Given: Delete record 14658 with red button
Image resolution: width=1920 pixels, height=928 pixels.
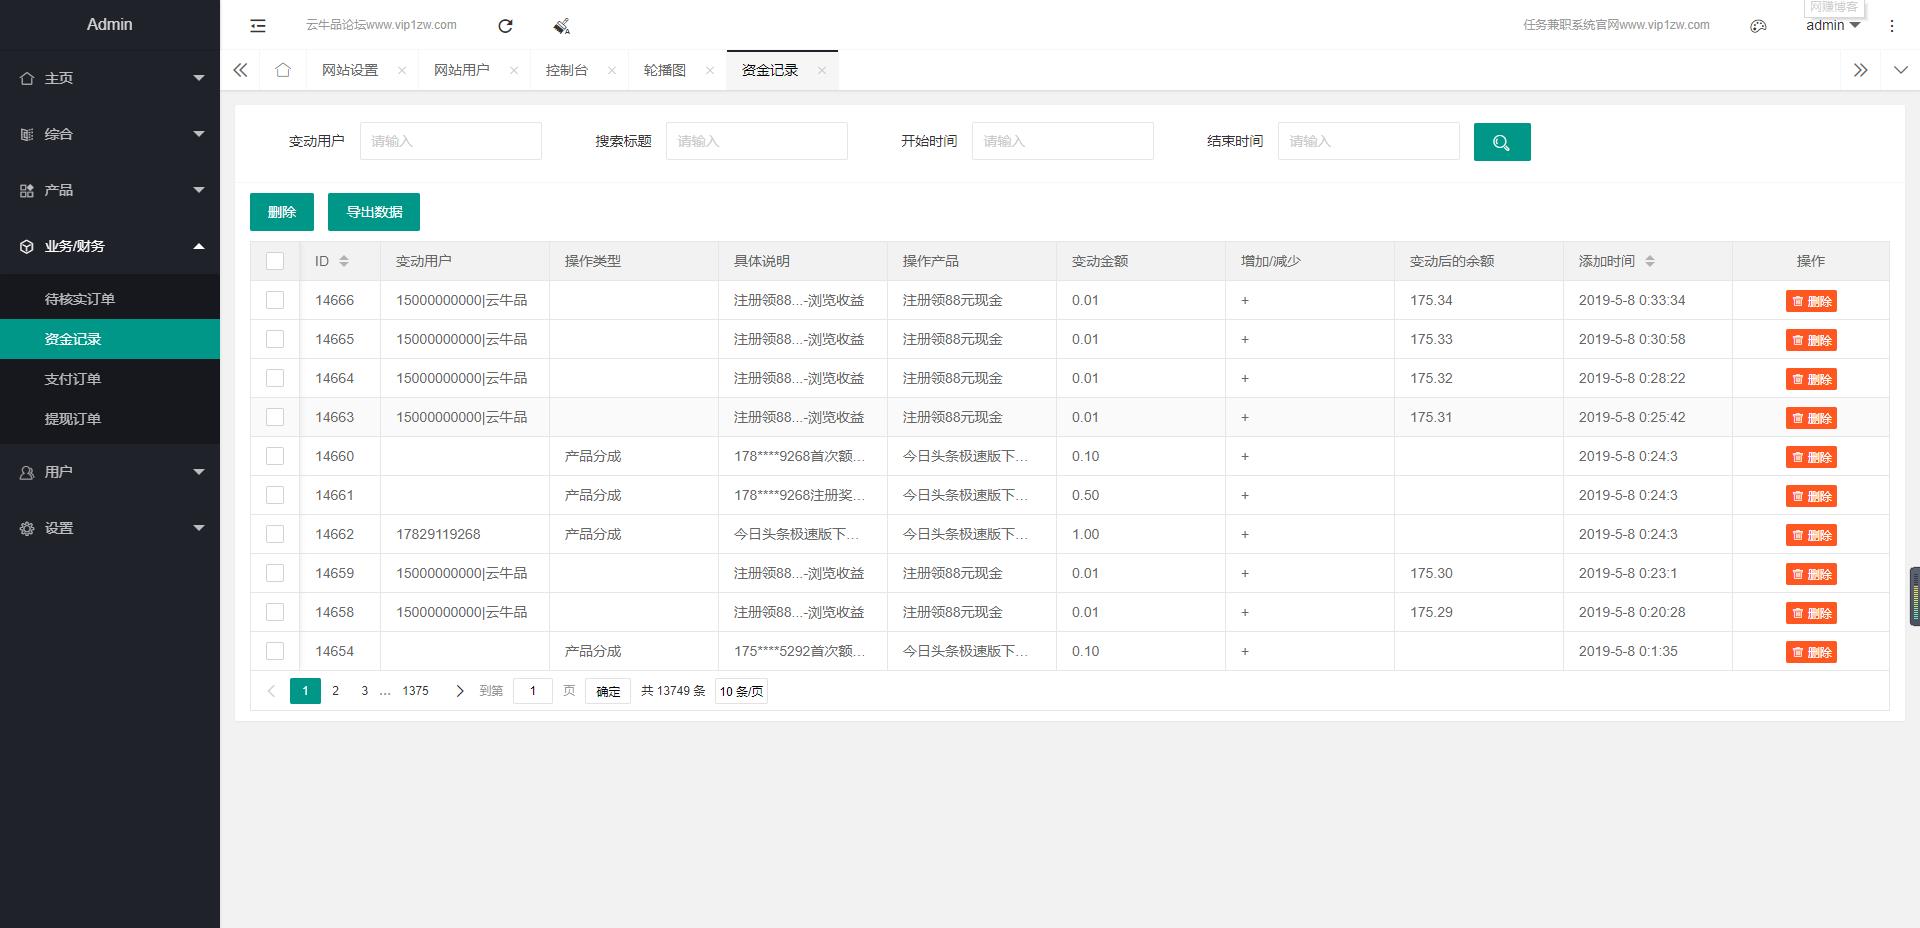Looking at the screenshot, I should click(x=1811, y=613).
